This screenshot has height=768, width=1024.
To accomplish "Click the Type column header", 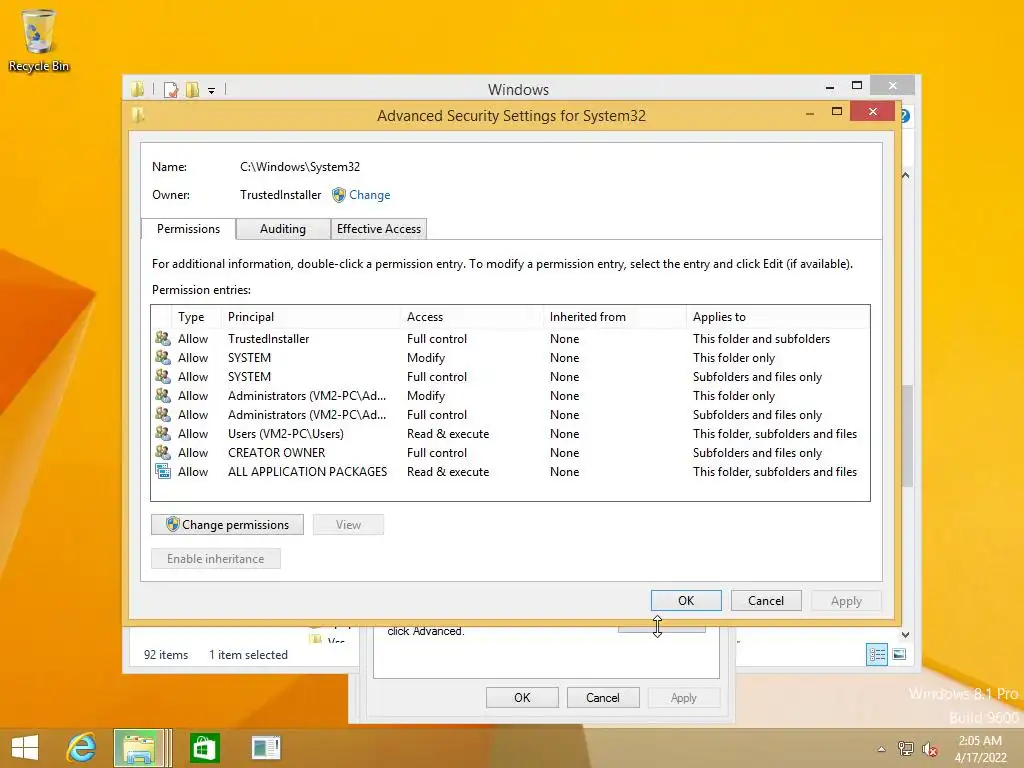I will (196, 317).
